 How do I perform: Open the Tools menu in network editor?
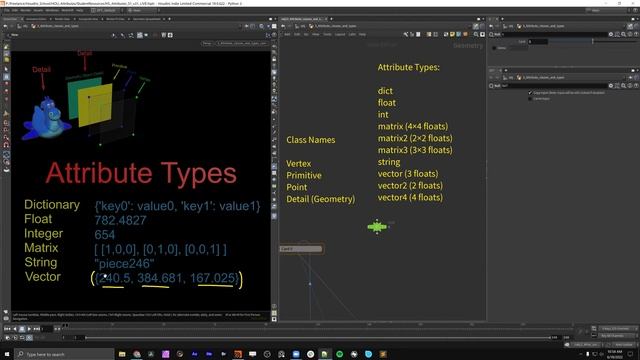click(327, 35)
